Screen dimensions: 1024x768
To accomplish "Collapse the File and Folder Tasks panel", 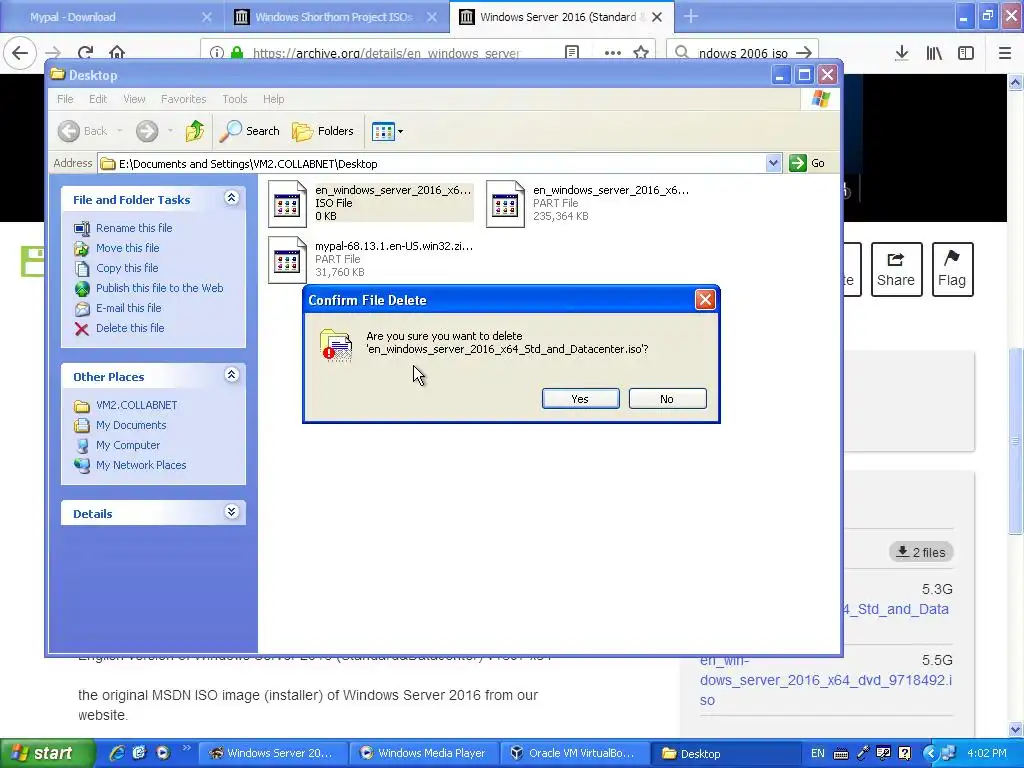I will click(231, 198).
